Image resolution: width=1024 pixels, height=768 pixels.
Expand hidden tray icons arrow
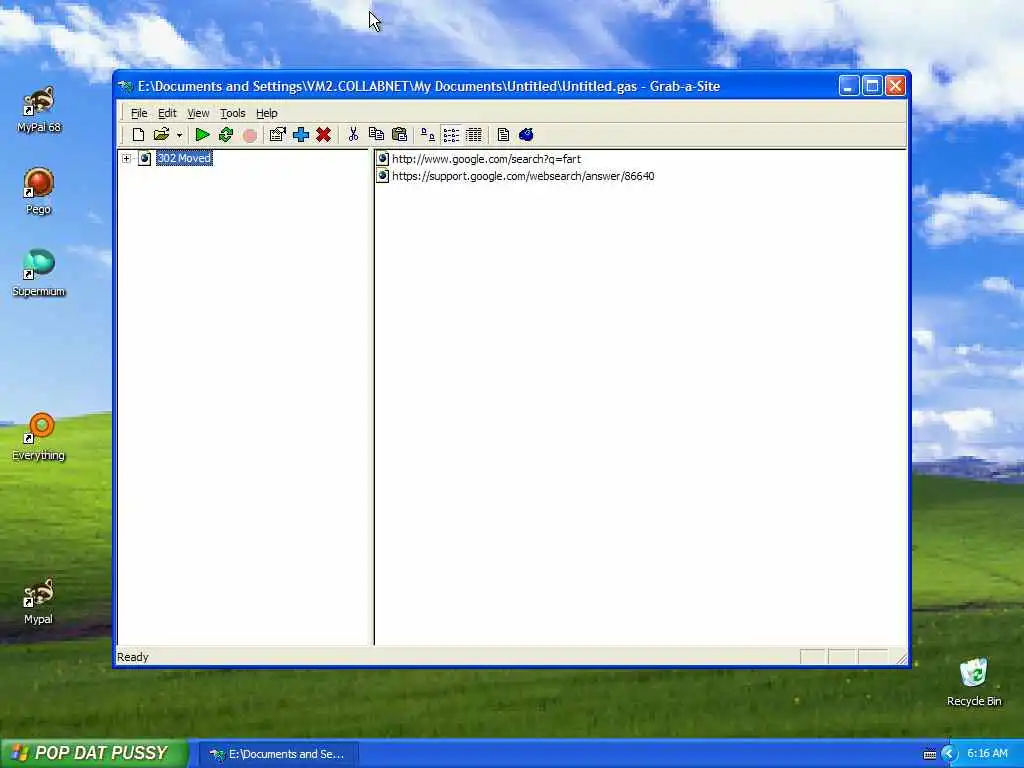pyautogui.click(x=949, y=754)
